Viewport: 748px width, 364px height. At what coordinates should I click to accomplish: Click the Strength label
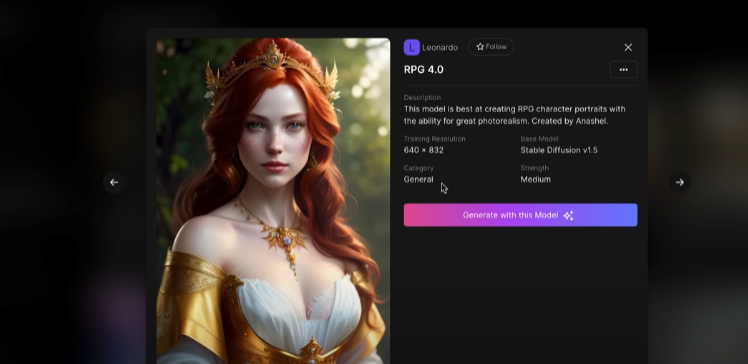coord(535,168)
